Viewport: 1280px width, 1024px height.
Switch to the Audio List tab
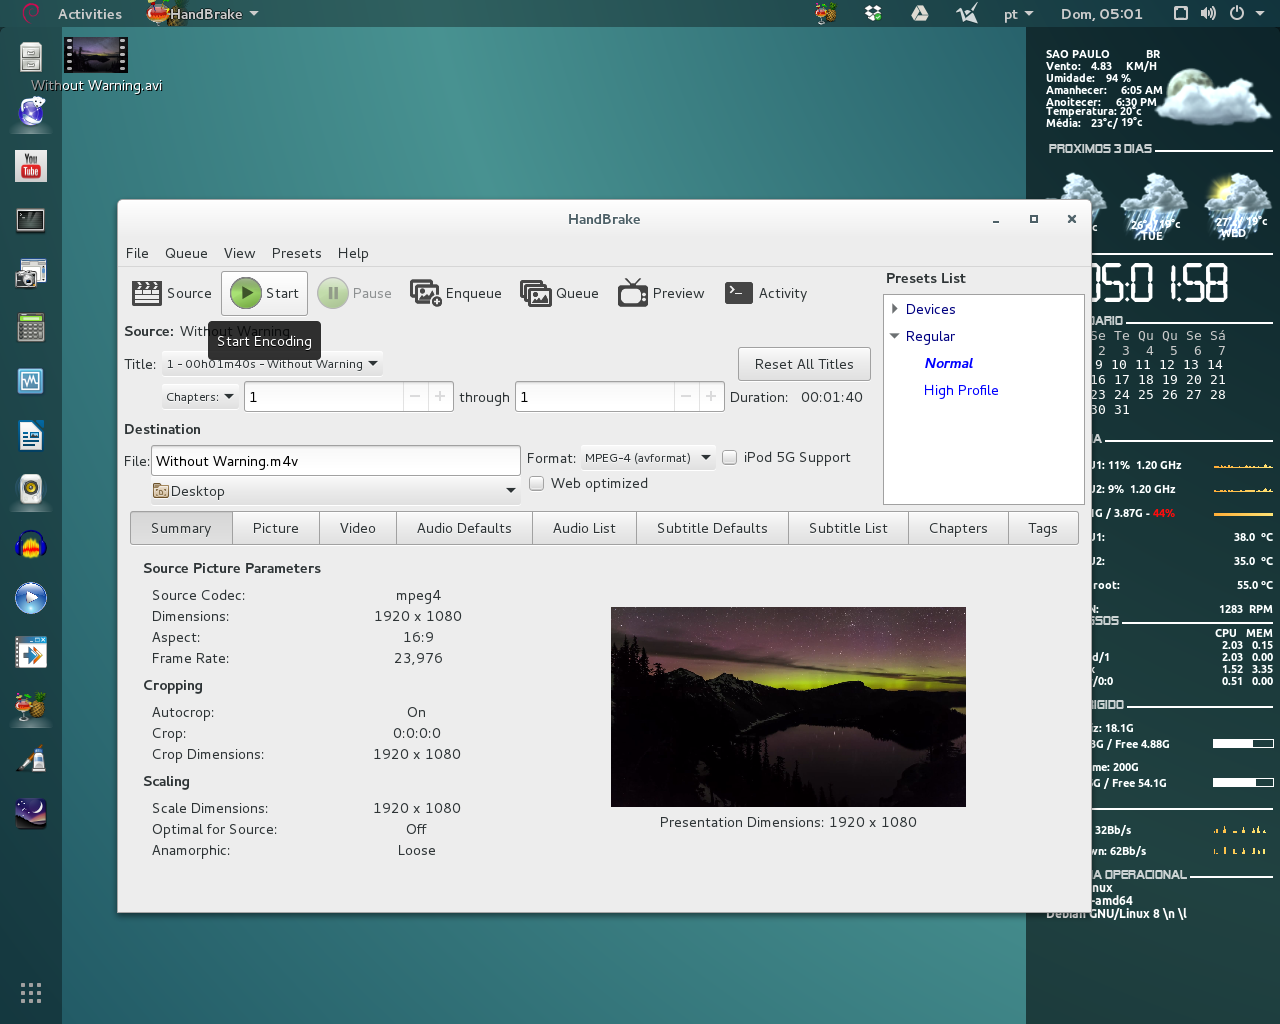(584, 528)
